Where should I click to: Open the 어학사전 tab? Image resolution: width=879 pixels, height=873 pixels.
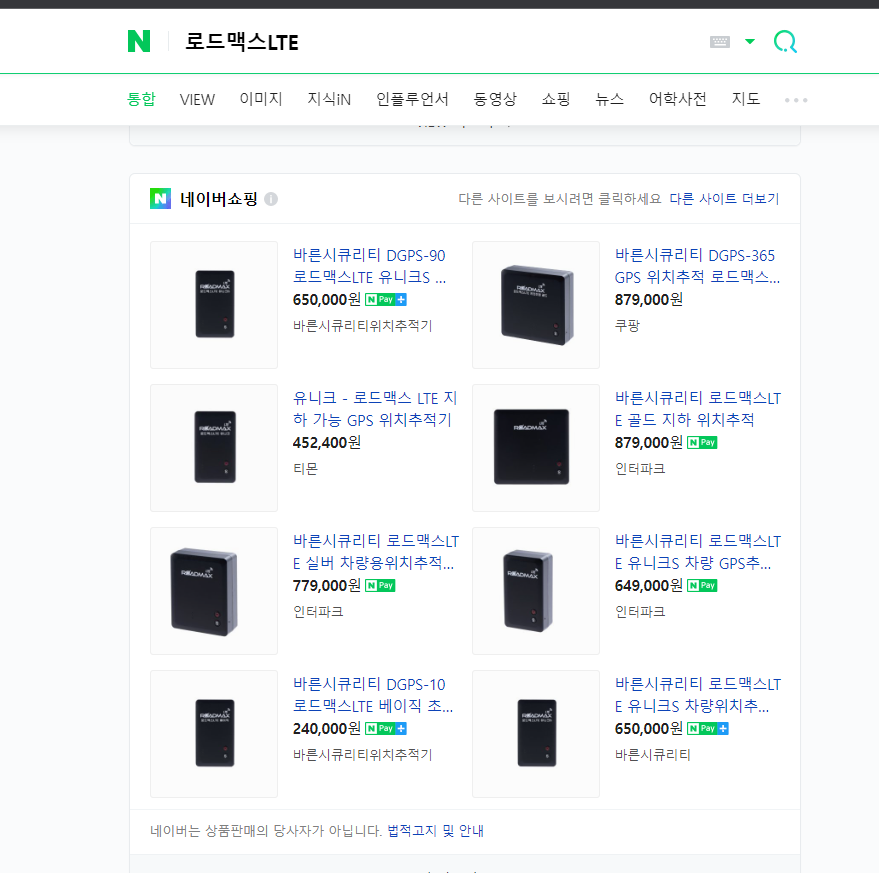tap(677, 99)
